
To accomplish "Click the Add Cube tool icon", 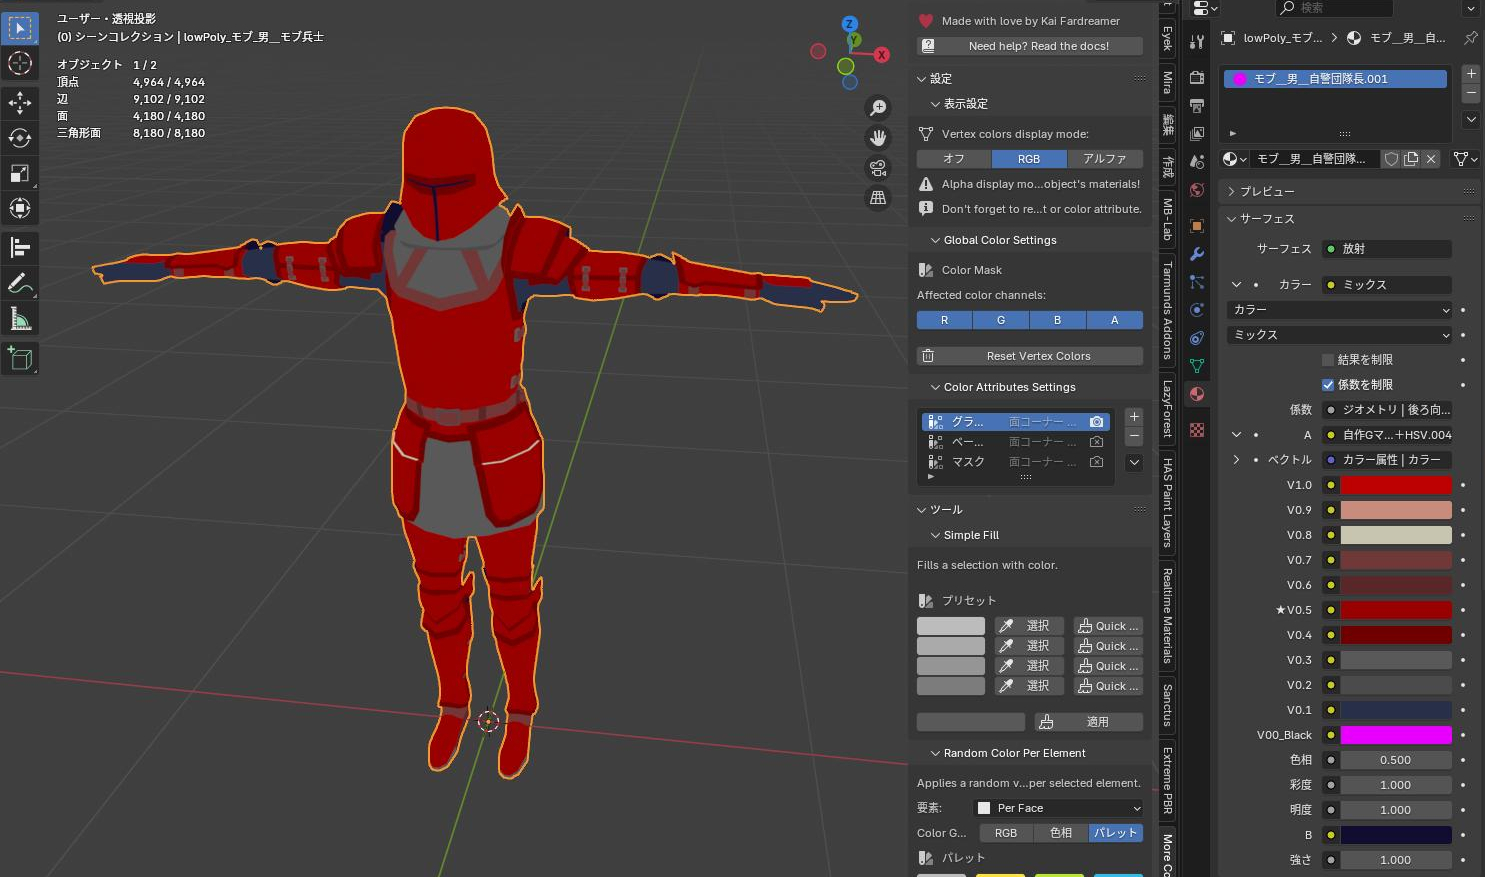I will click(x=20, y=358).
